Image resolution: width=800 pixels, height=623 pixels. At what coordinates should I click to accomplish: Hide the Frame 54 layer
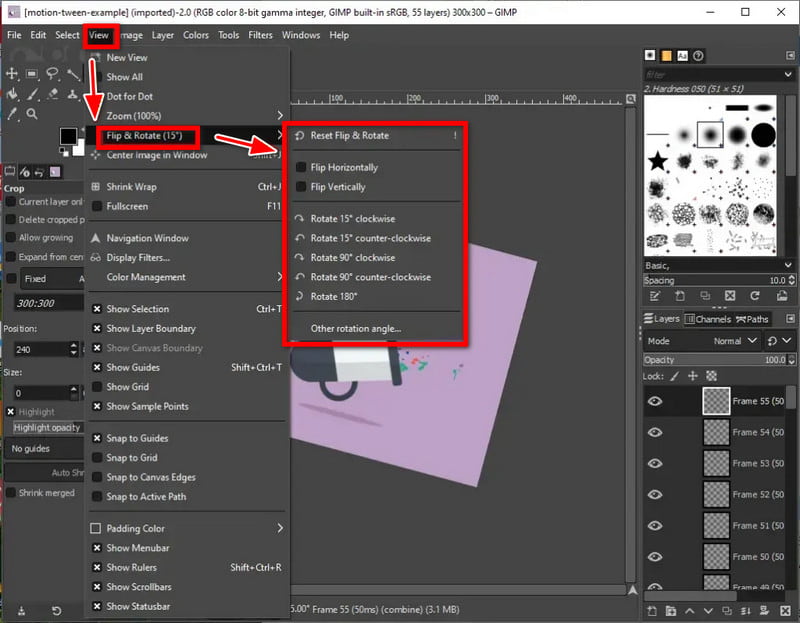pos(656,432)
